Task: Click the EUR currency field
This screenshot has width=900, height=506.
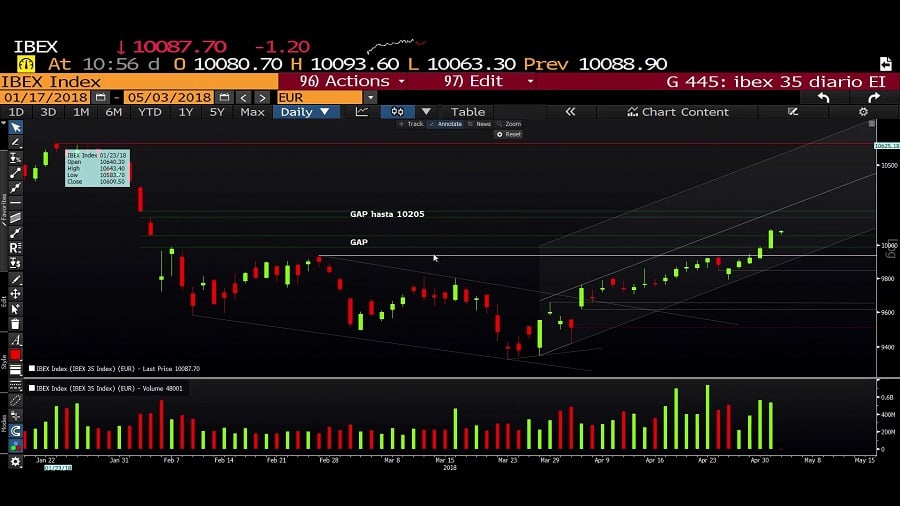Action: [320, 98]
